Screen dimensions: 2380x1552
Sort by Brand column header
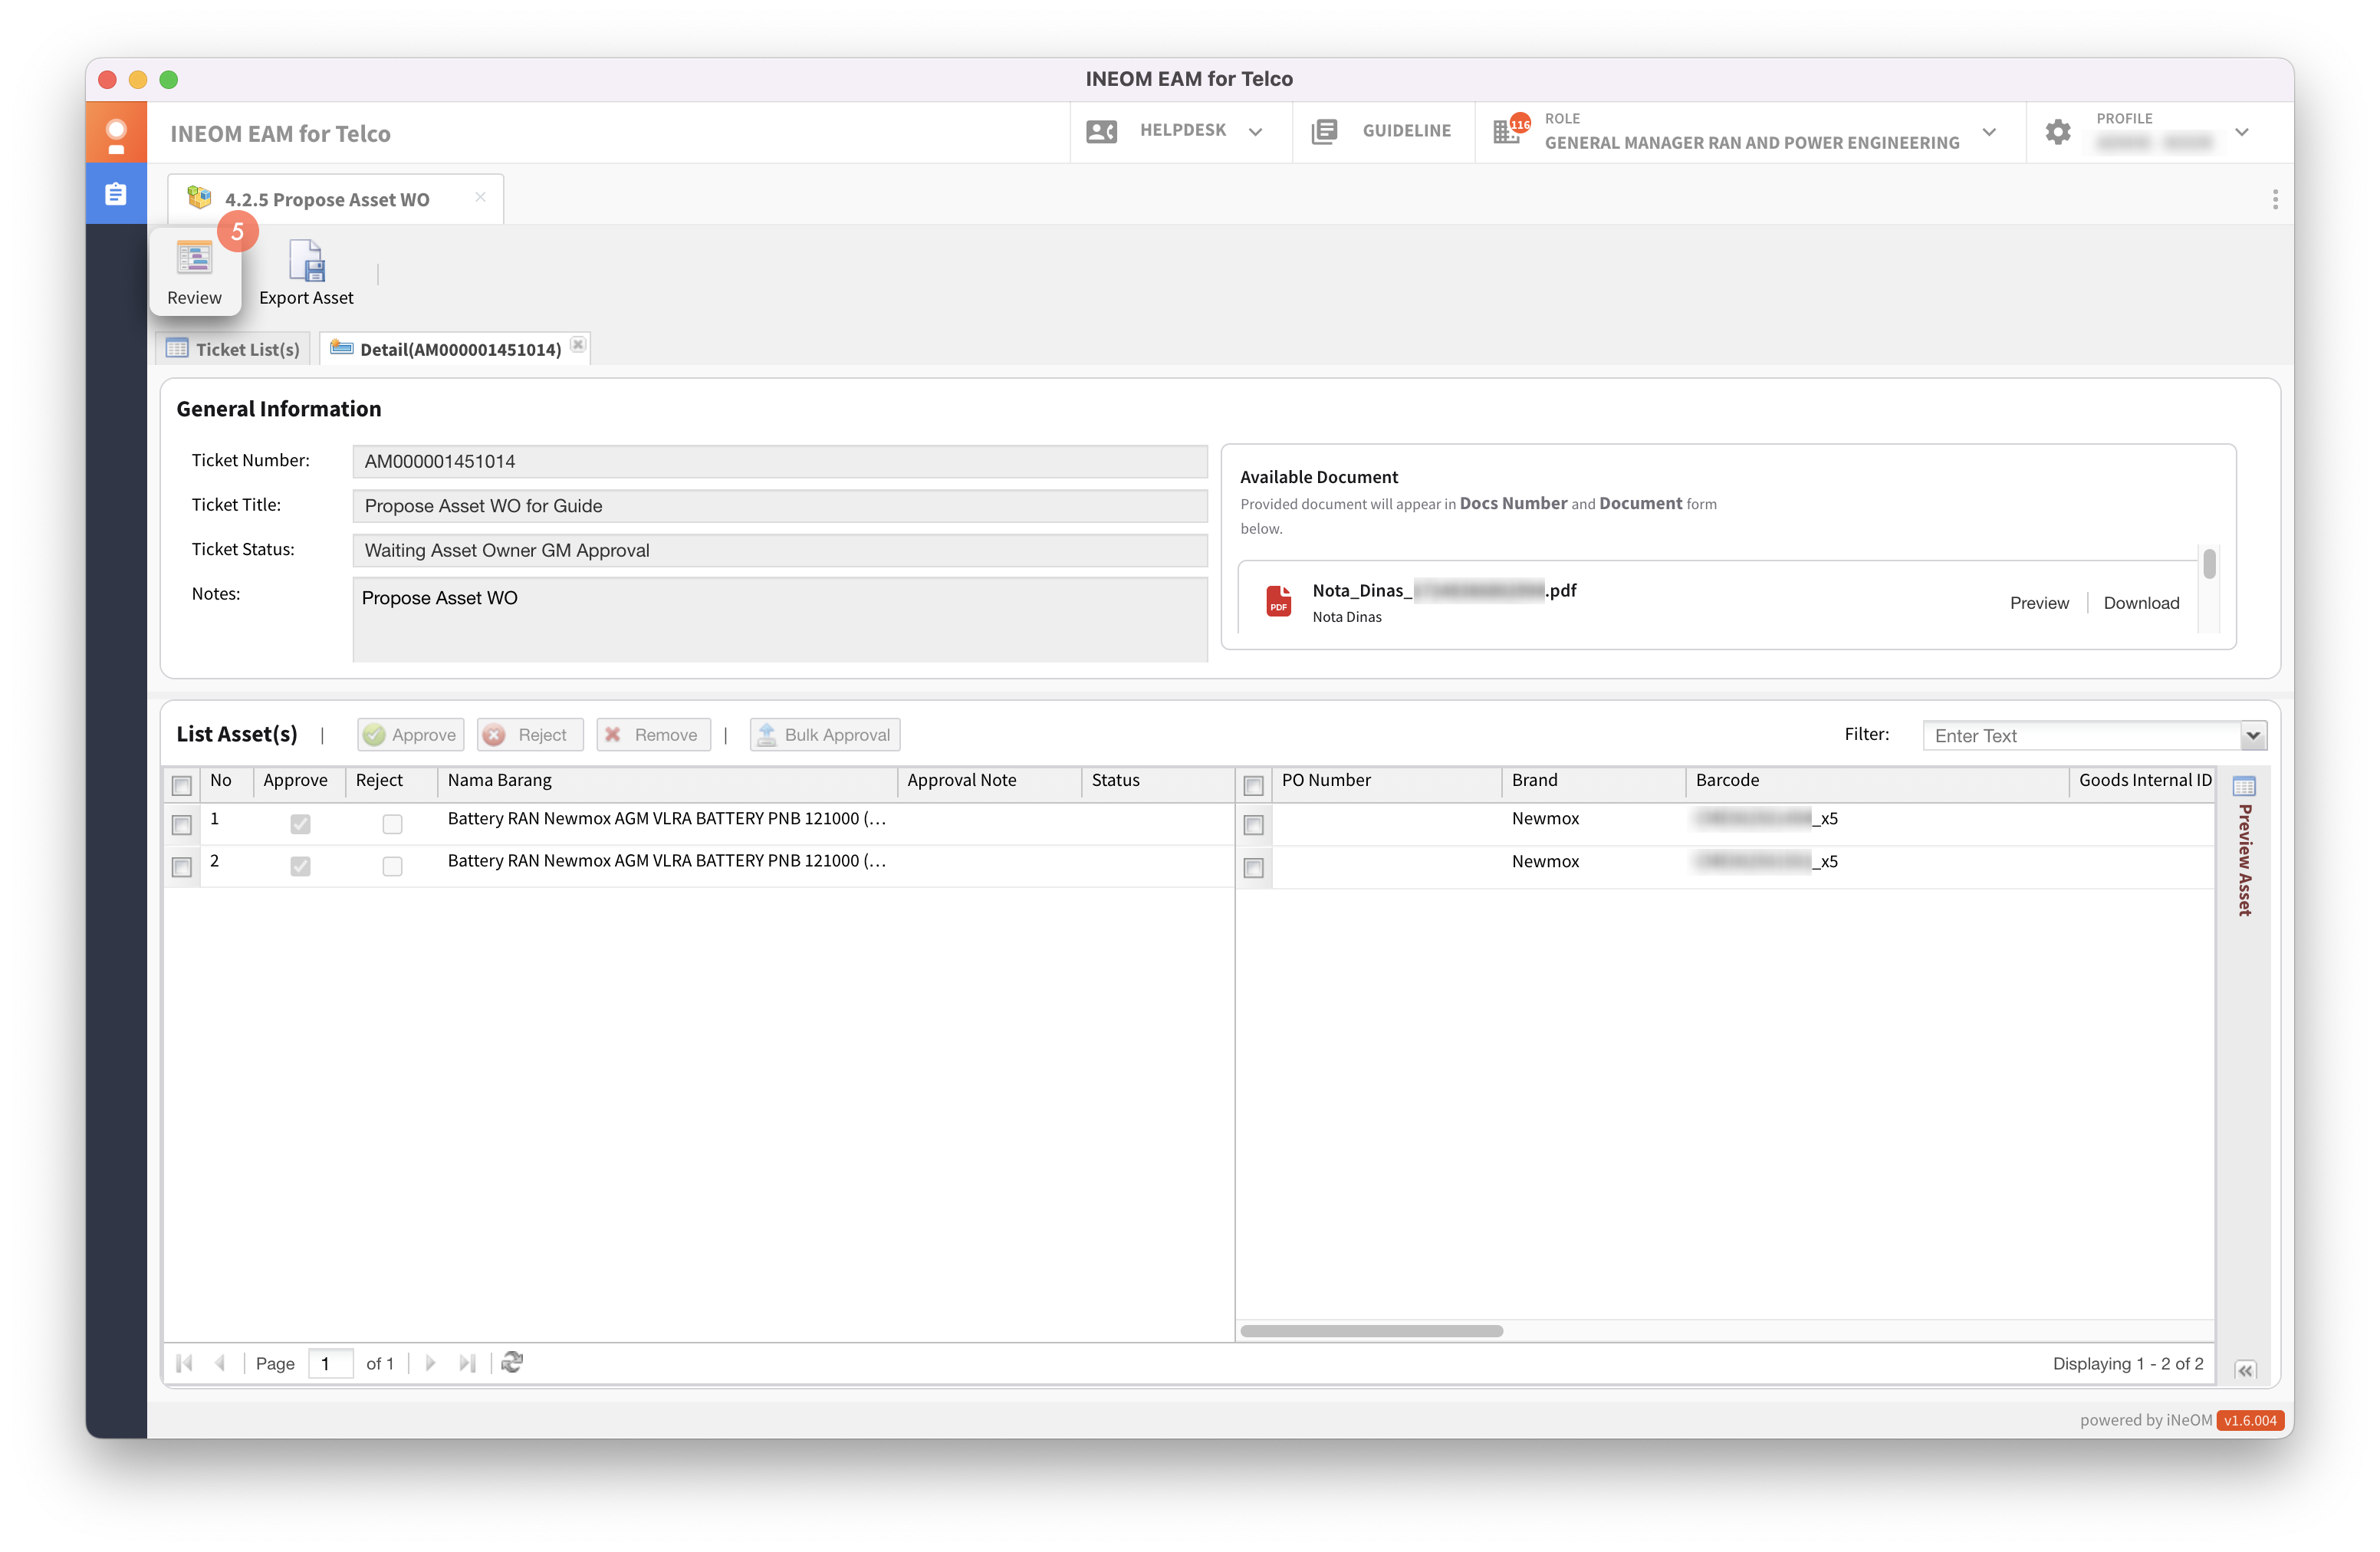tap(1594, 781)
